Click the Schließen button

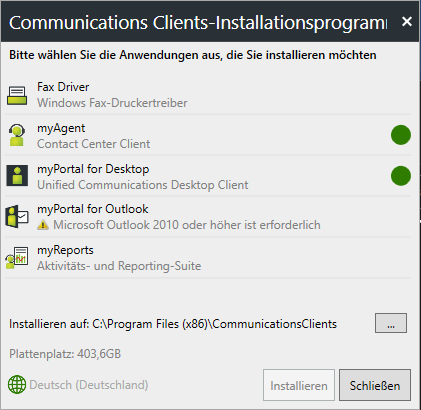tap(375, 385)
